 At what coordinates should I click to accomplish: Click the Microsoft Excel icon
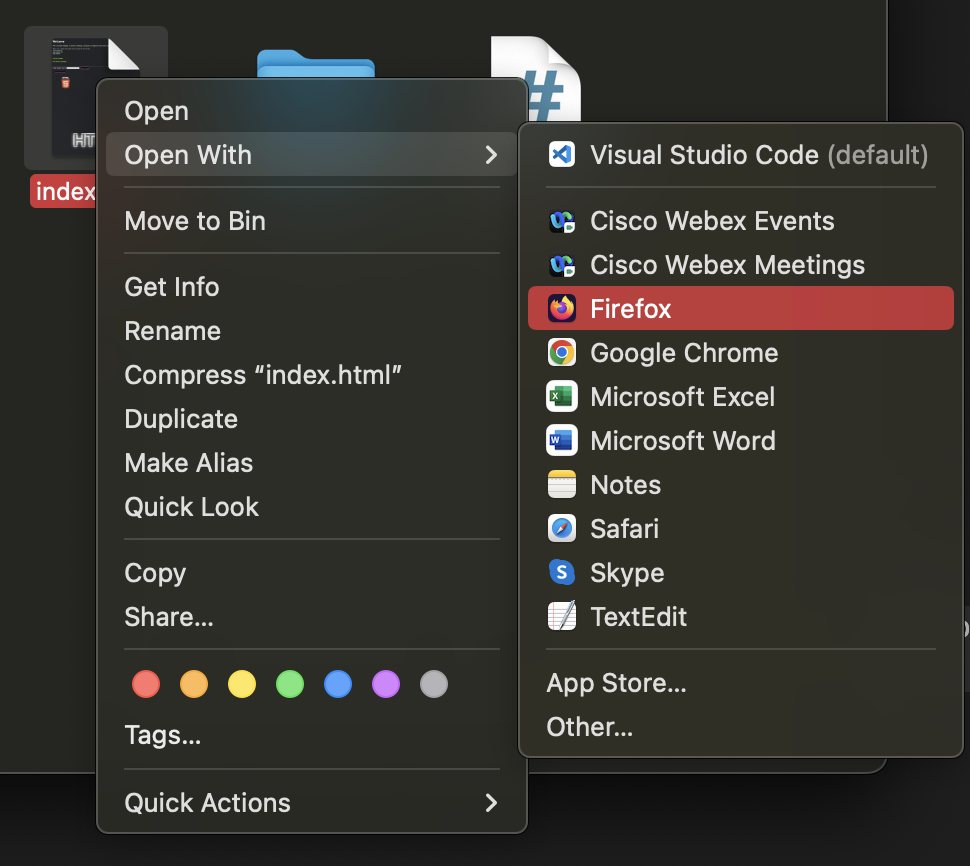coord(562,397)
